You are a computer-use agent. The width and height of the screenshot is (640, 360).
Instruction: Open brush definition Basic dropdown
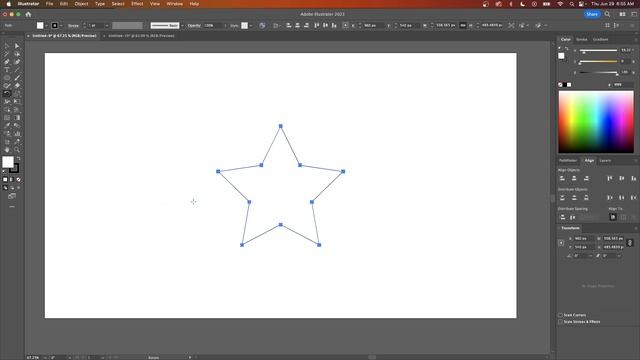[x=182, y=25]
